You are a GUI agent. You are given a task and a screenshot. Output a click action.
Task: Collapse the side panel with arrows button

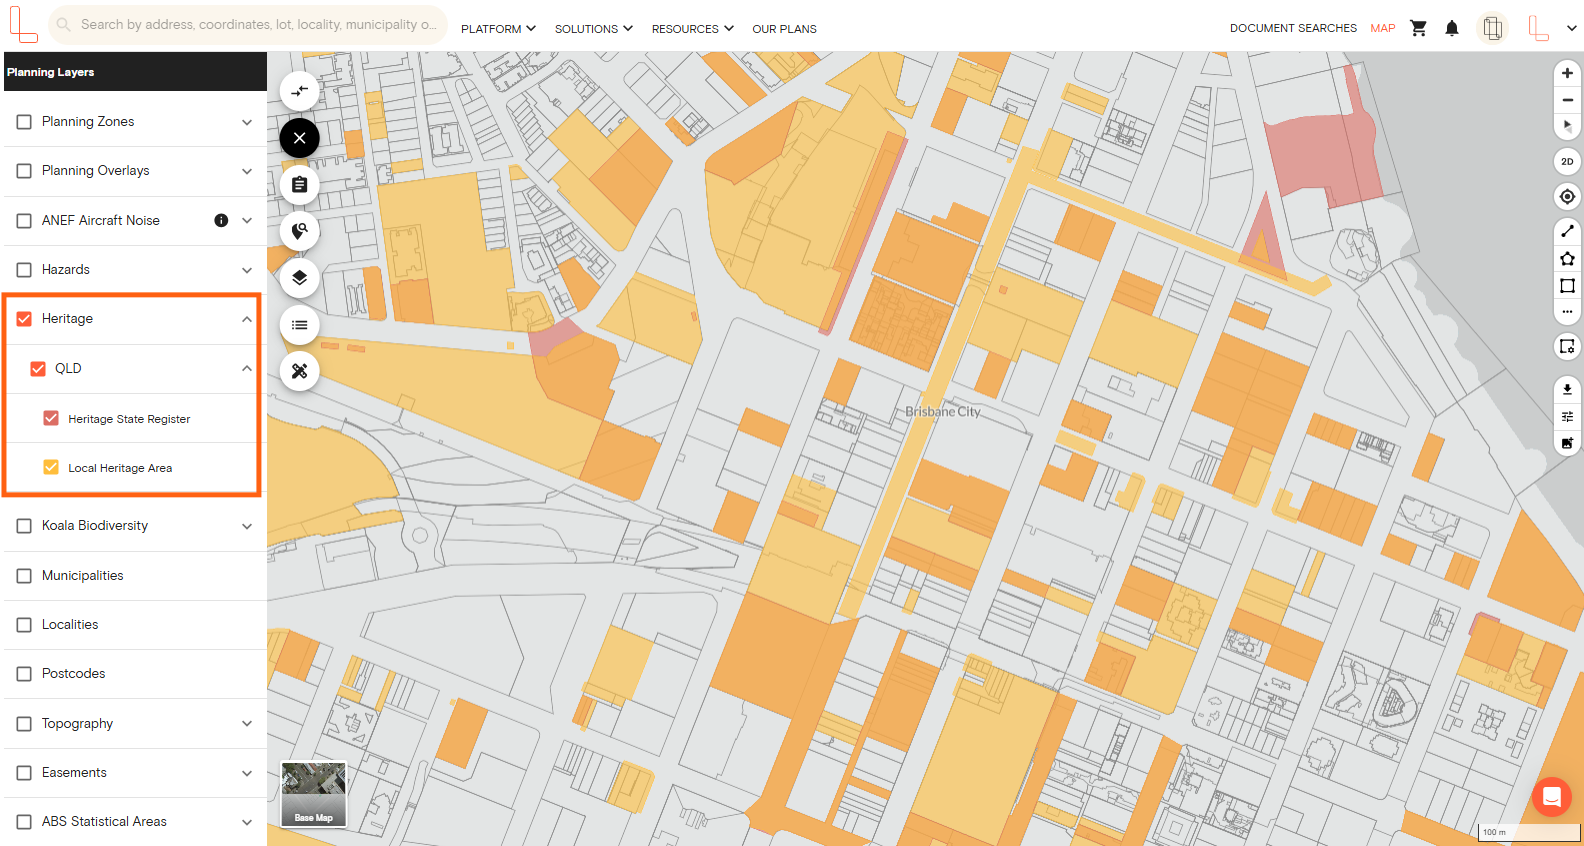[x=299, y=91]
